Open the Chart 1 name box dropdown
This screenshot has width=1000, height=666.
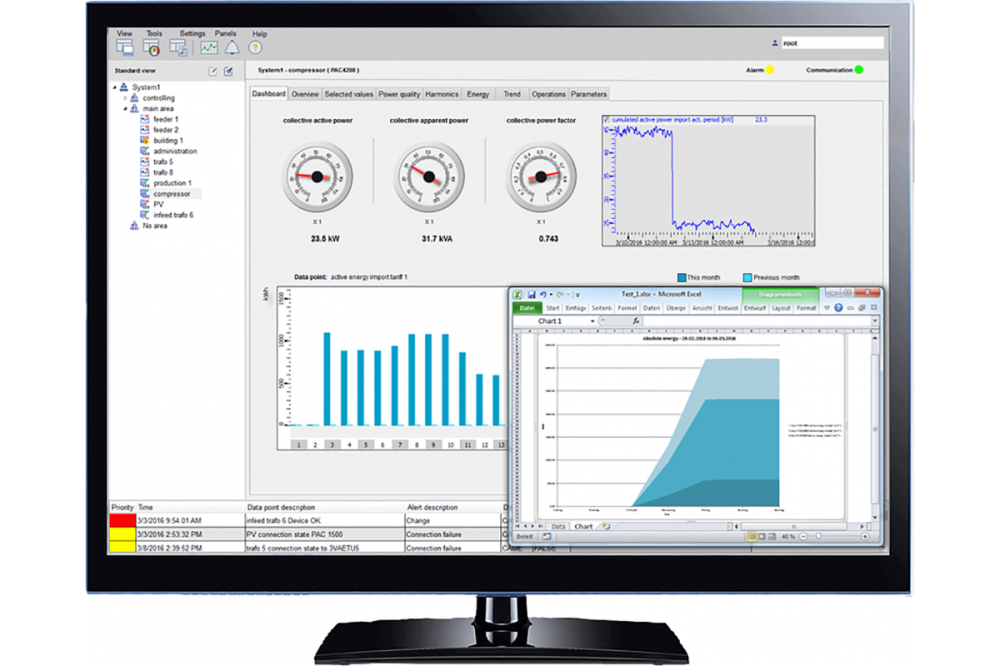592,321
